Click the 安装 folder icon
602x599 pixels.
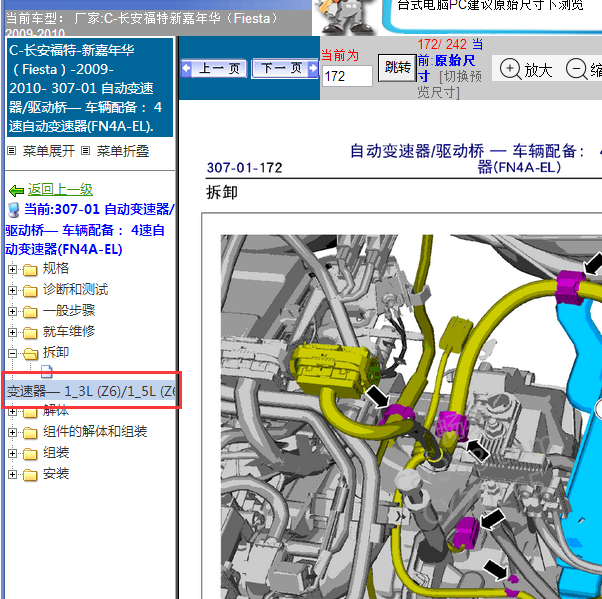pyautogui.click(x=30, y=476)
